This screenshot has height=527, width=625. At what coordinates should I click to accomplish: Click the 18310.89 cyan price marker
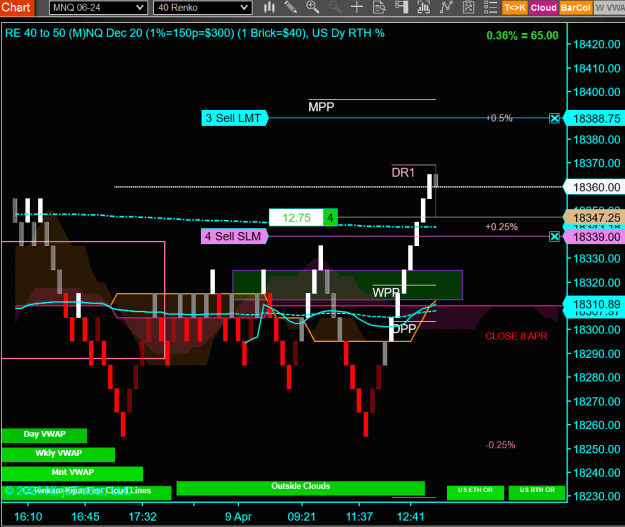point(596,305)
